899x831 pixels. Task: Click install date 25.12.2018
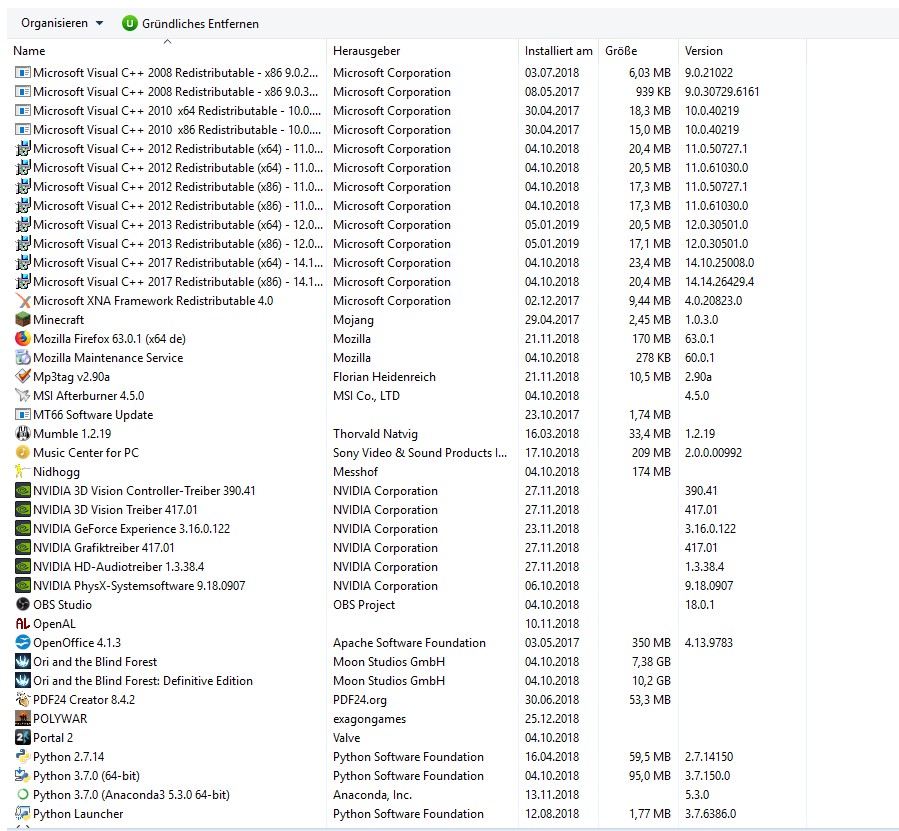[552, 718]
